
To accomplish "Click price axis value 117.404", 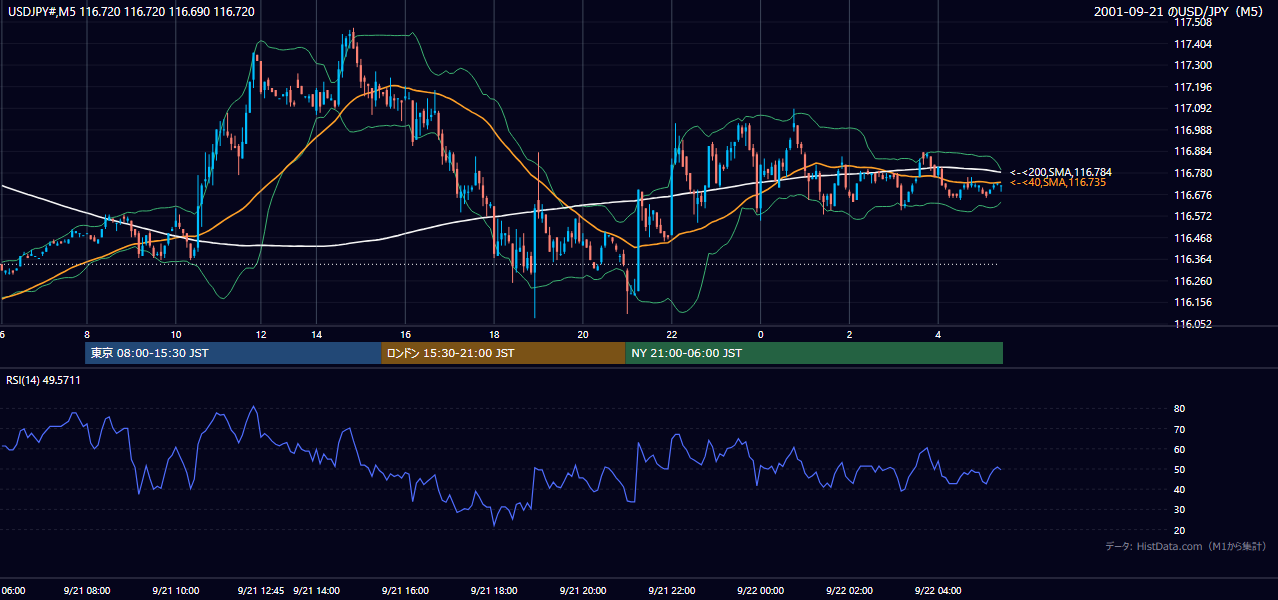I will point(1194,44).
